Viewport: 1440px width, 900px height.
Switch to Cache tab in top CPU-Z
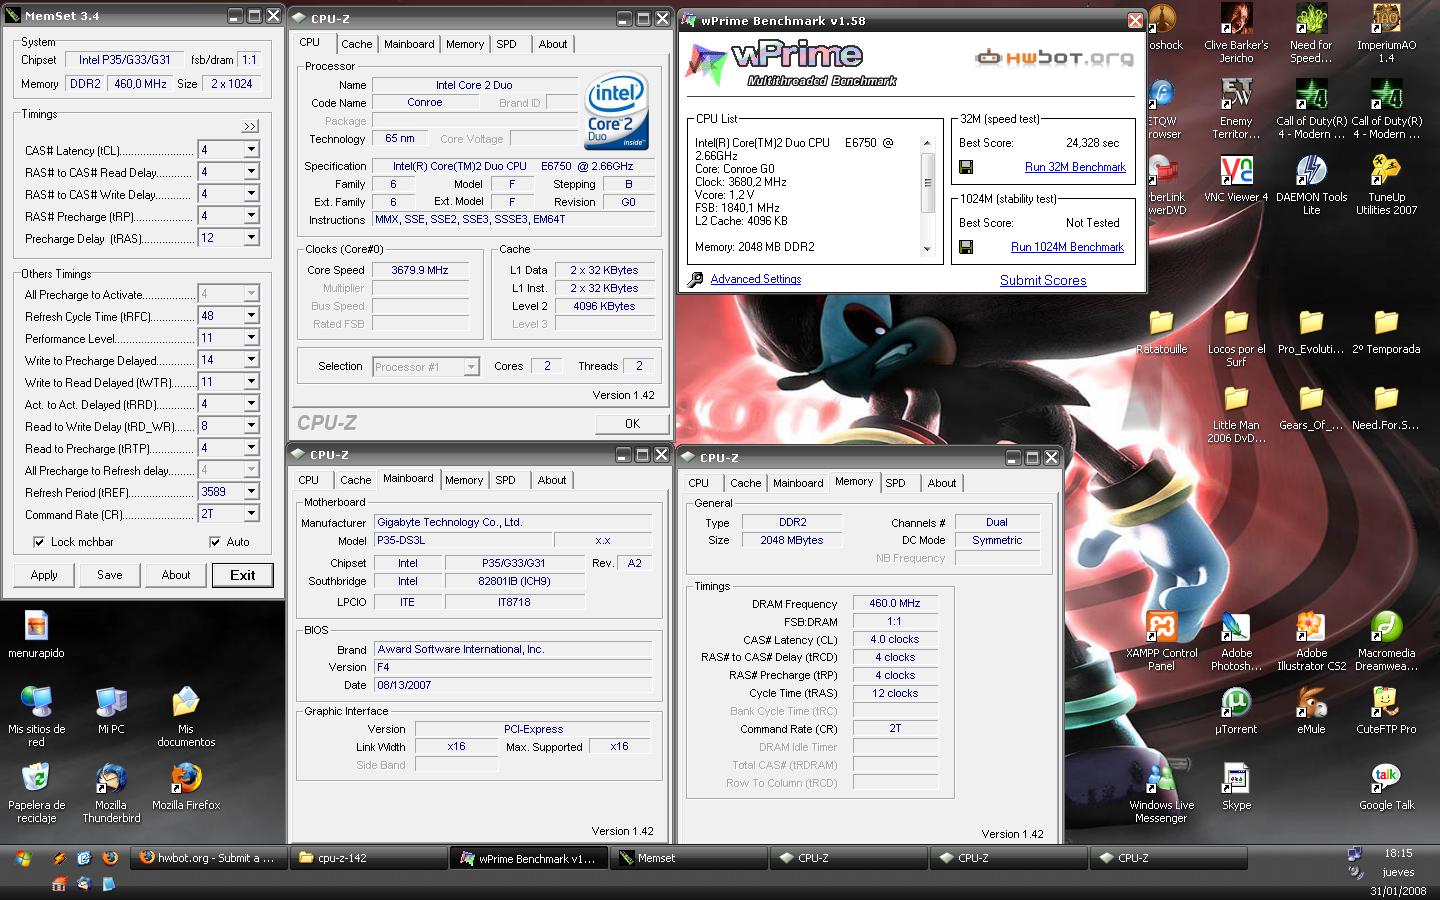(x=356, y=44)
